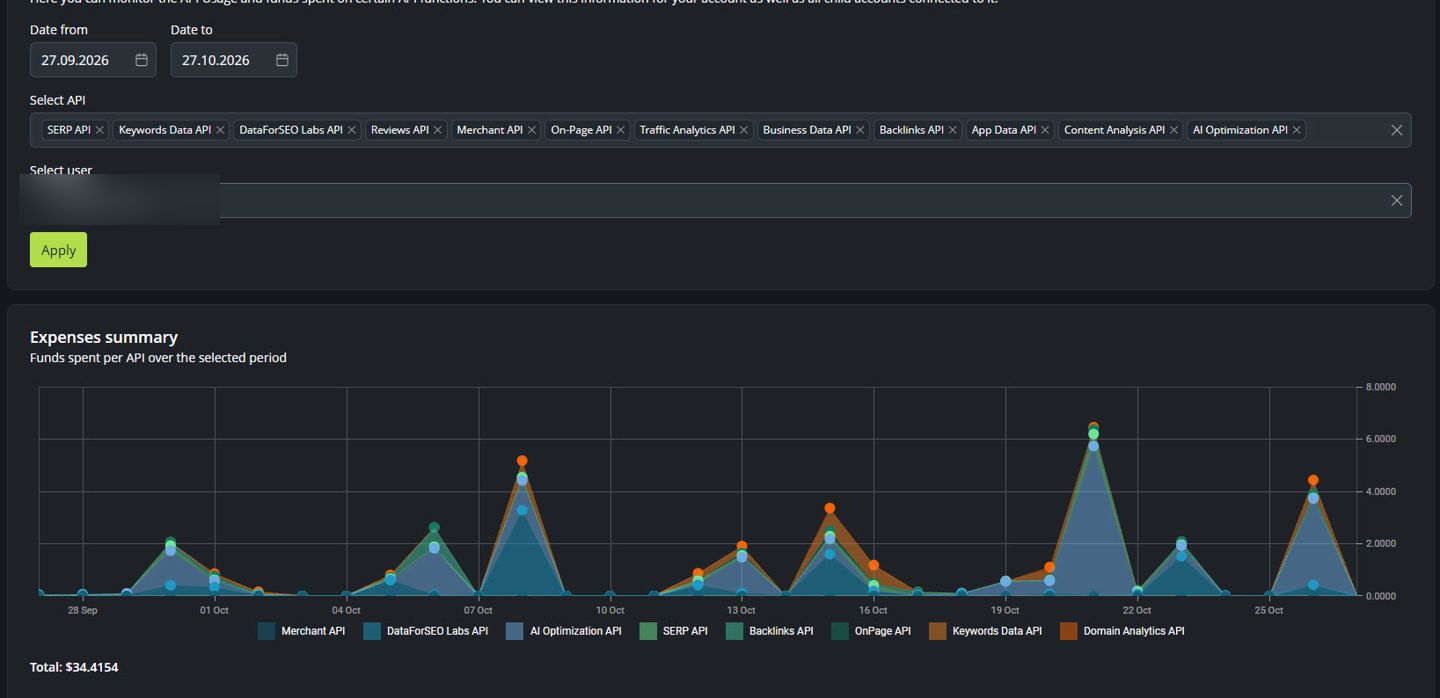This screenshot has height=698, width=1440.
Task: Toggle Keywords Data API legend swatch
Action: [x=938, y=631]
